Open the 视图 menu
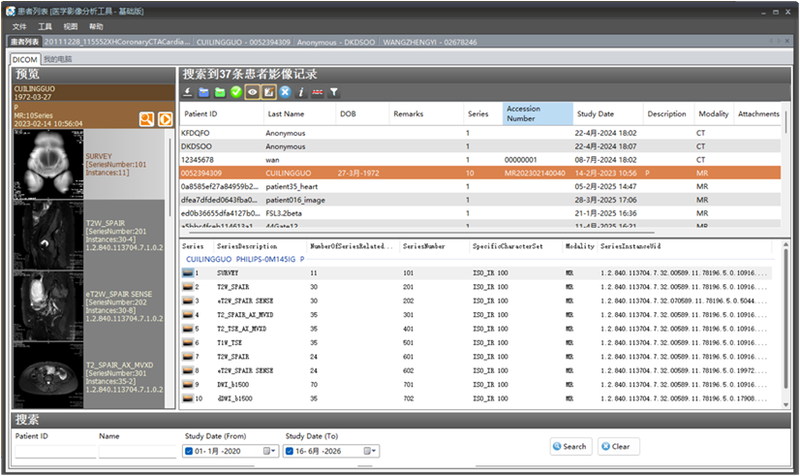Viewport: 800px width, 476px height. [x=70, y=27]
